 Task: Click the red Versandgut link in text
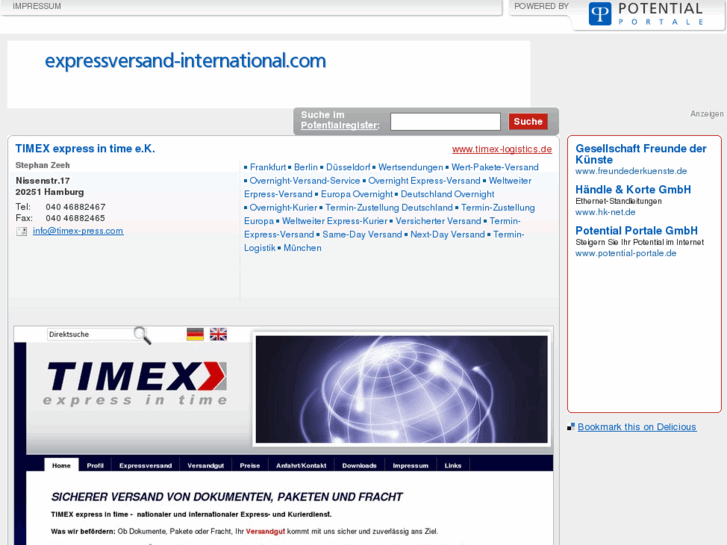tap(265, 532)
